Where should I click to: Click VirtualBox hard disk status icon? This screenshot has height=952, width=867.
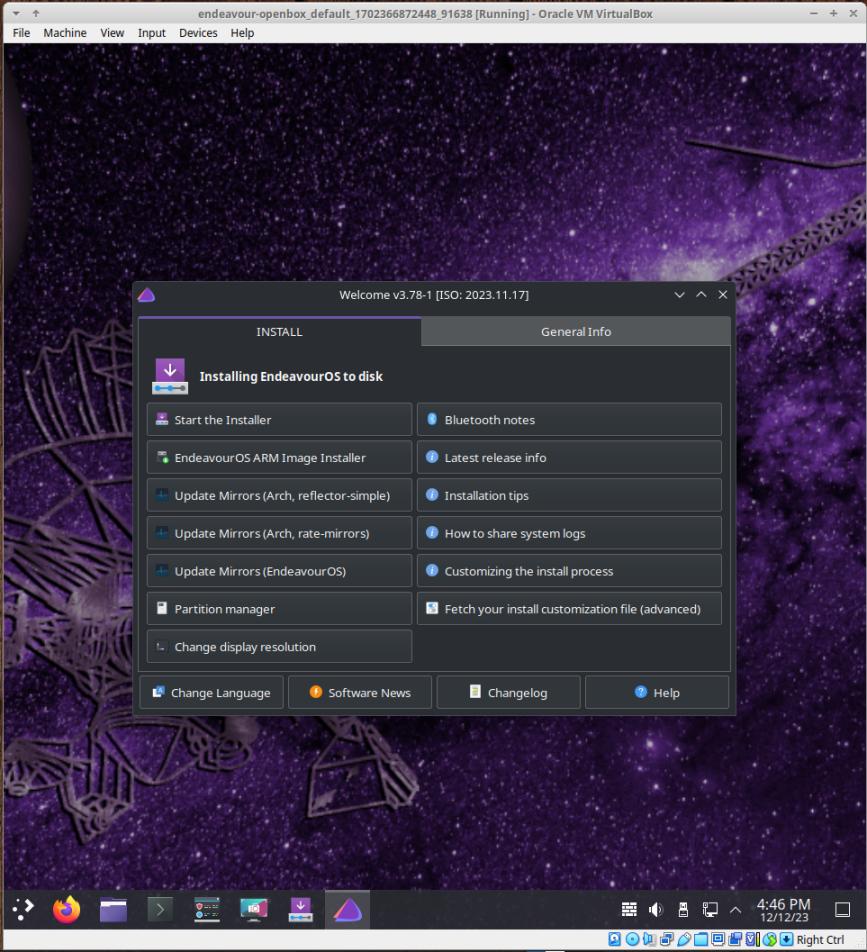click(x=614, y=939)
